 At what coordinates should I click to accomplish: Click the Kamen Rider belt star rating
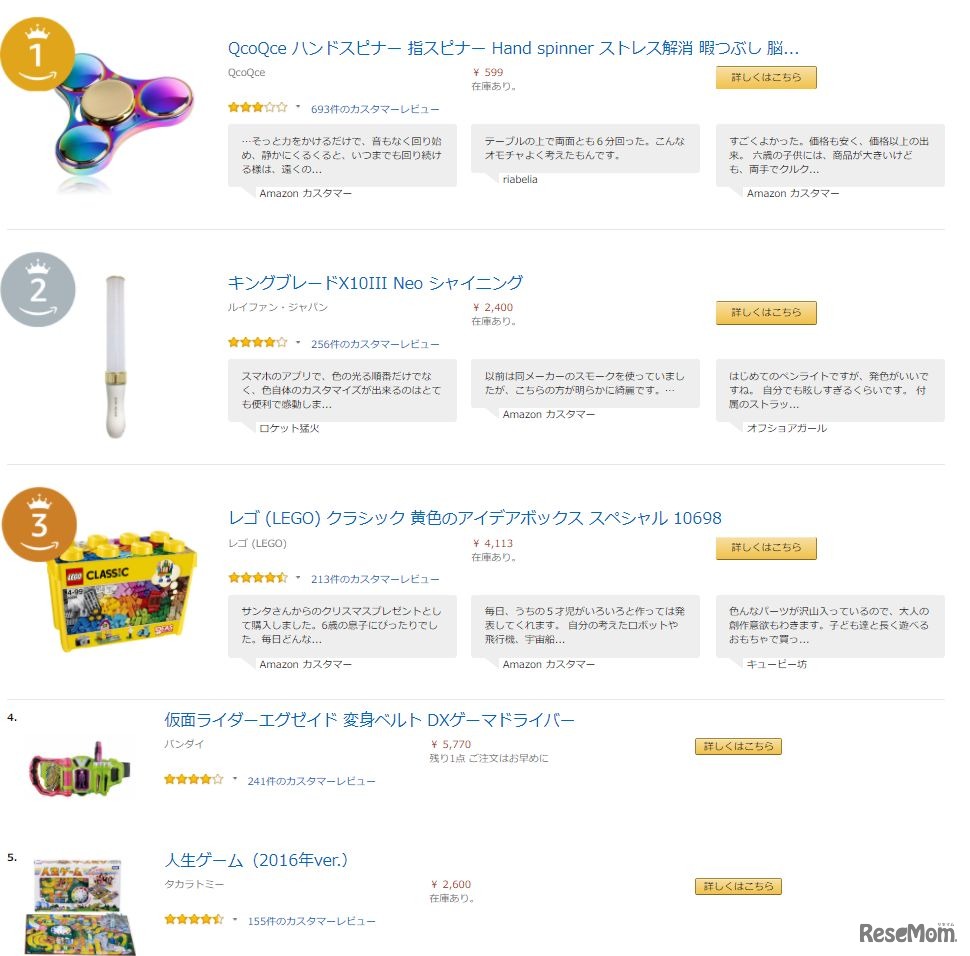tap(193, 779)
